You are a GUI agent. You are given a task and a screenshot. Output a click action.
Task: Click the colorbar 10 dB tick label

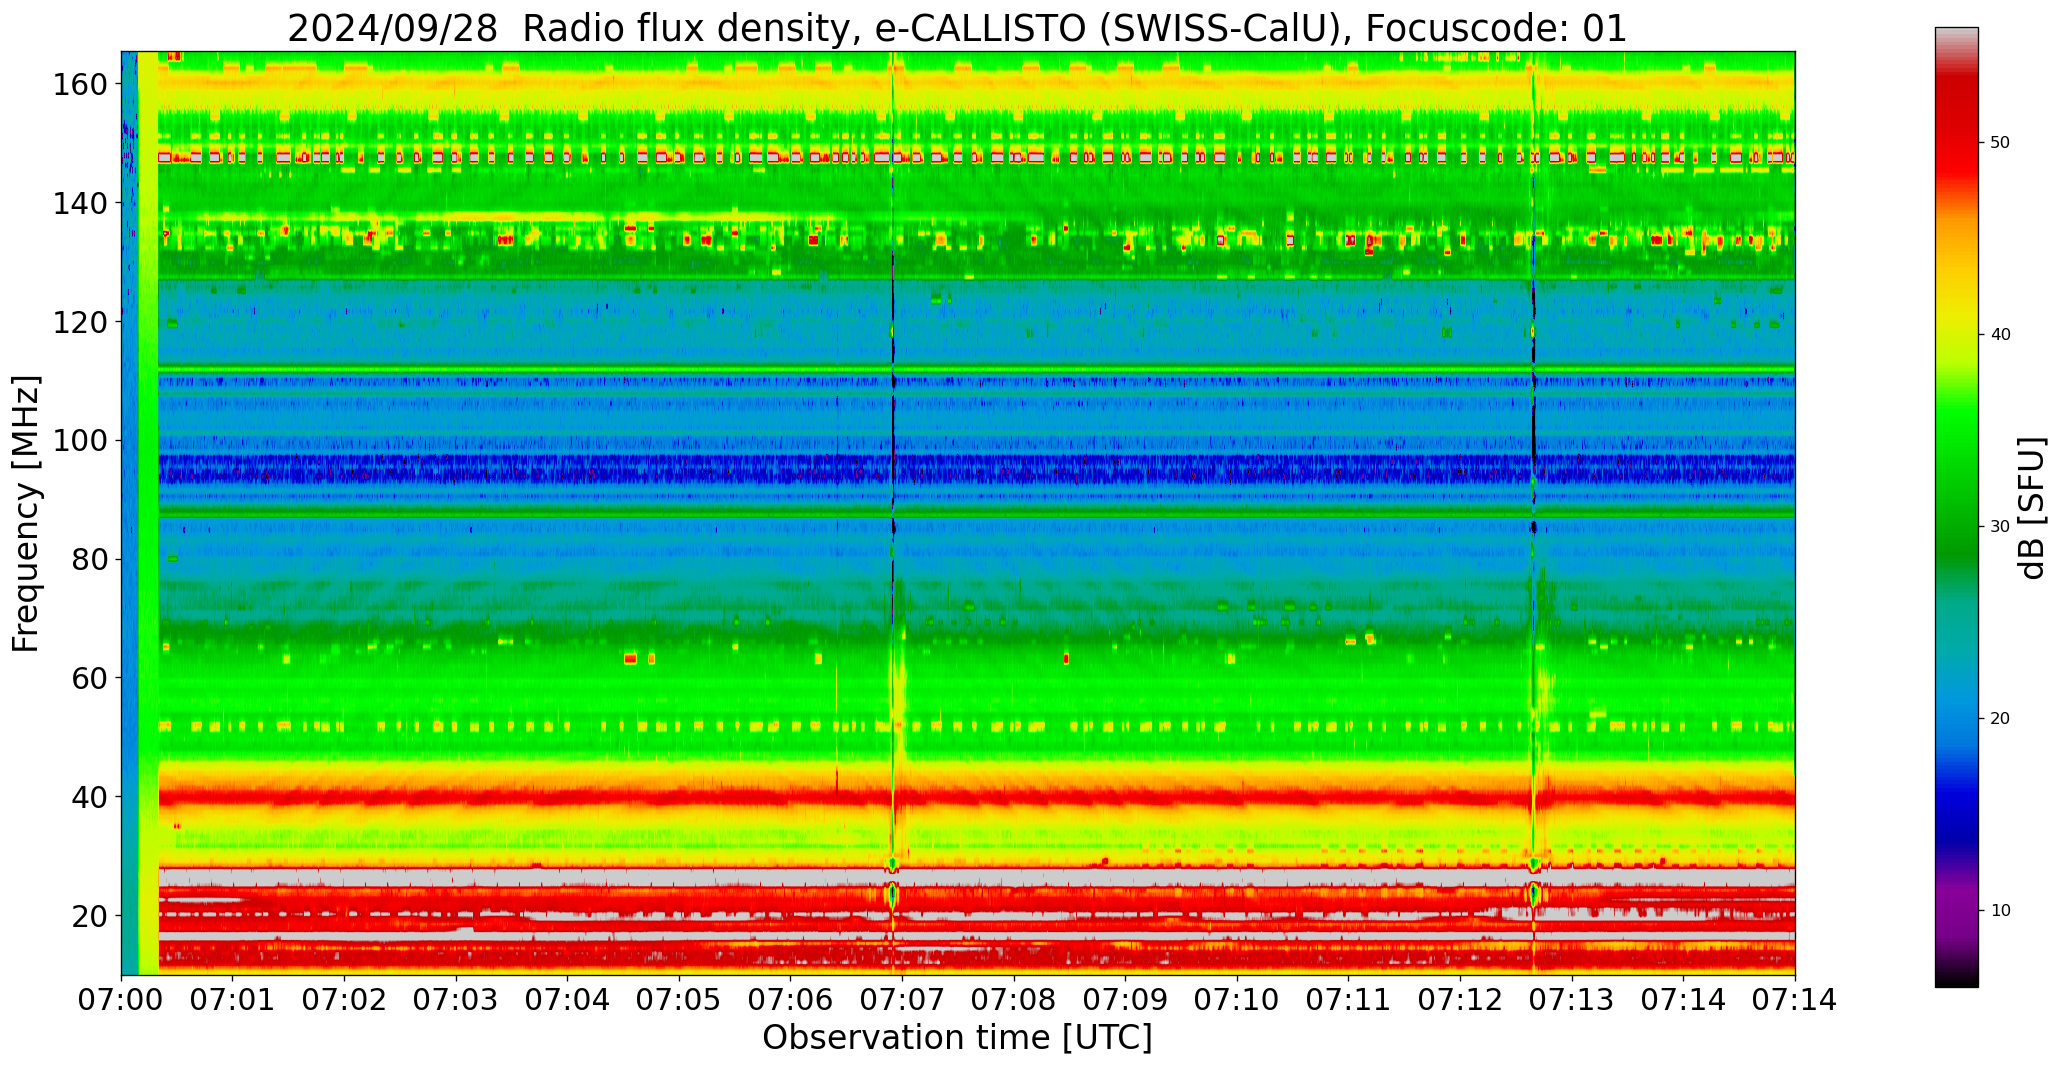pos(2000,911)
